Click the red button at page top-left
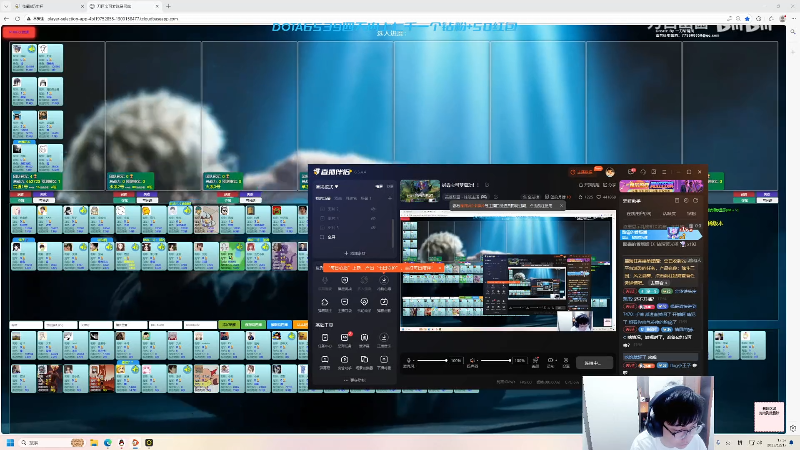The height and width of the screenshot is (450, 800). pos(19,32)
